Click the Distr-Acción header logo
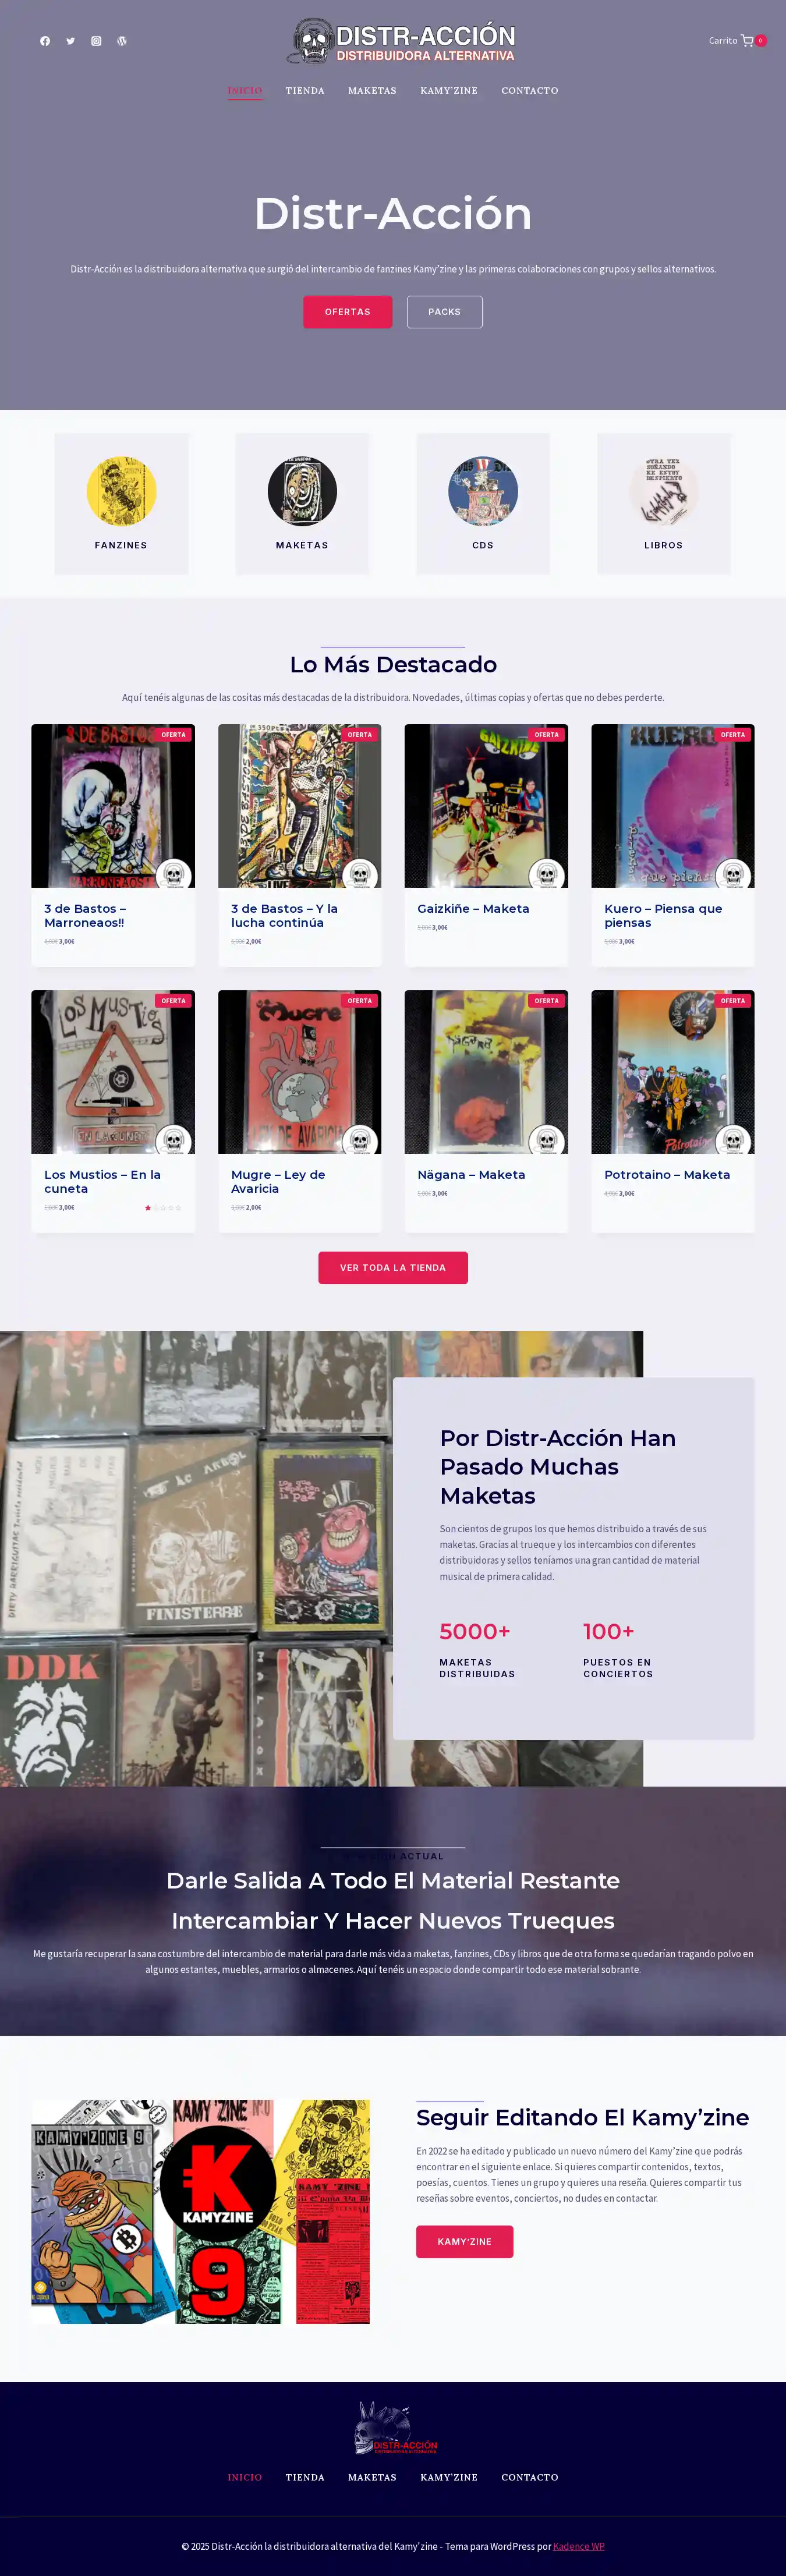The width and height of the screenshot is (786, 2576). (402, 42)
